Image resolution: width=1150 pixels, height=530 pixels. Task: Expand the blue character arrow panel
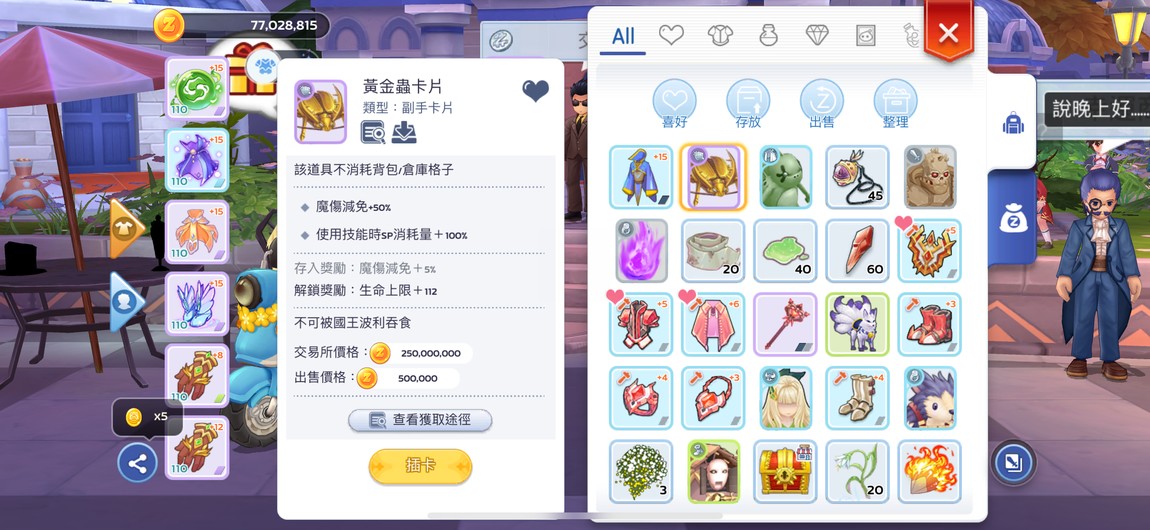127,302
